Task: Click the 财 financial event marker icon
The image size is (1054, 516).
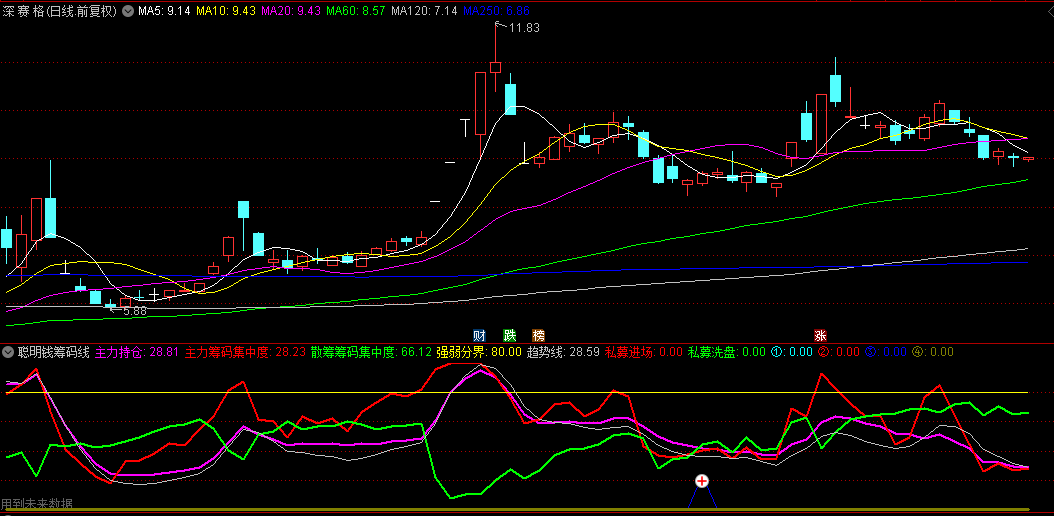Action: pyautogui.click(x=480, y=335)
